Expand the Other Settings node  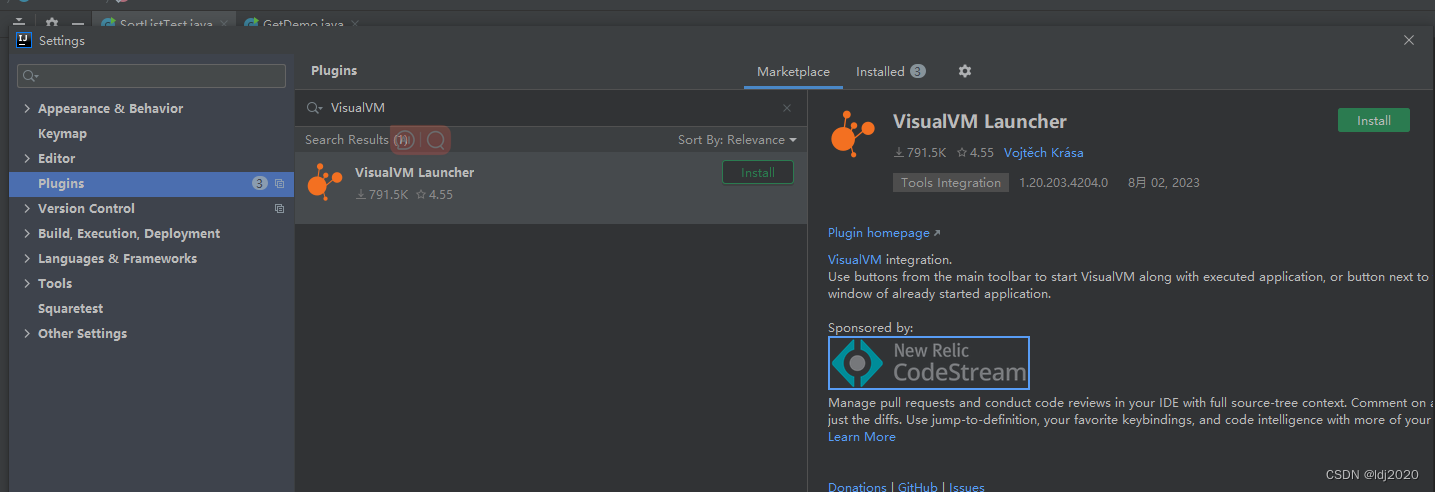27,334
